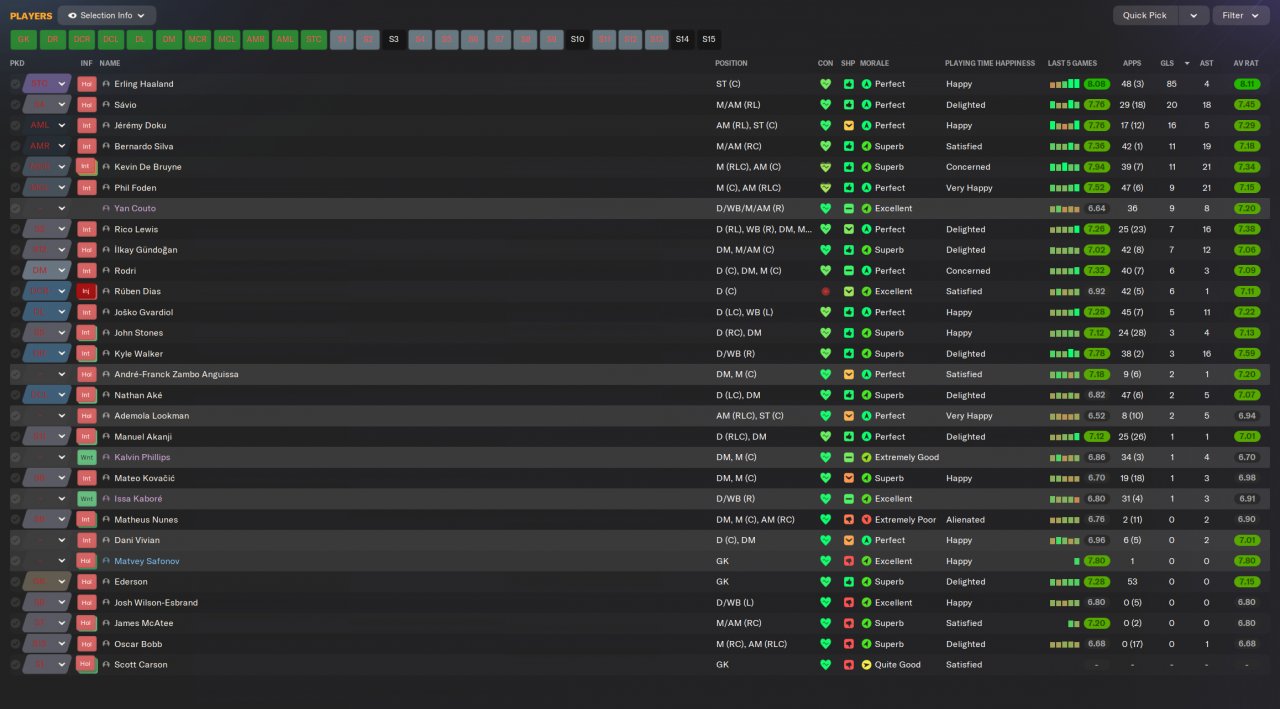1280x709 pixels.
Task: Click Kyle Walker's 7.59 average rating
Action: (x=1247, y=353)
